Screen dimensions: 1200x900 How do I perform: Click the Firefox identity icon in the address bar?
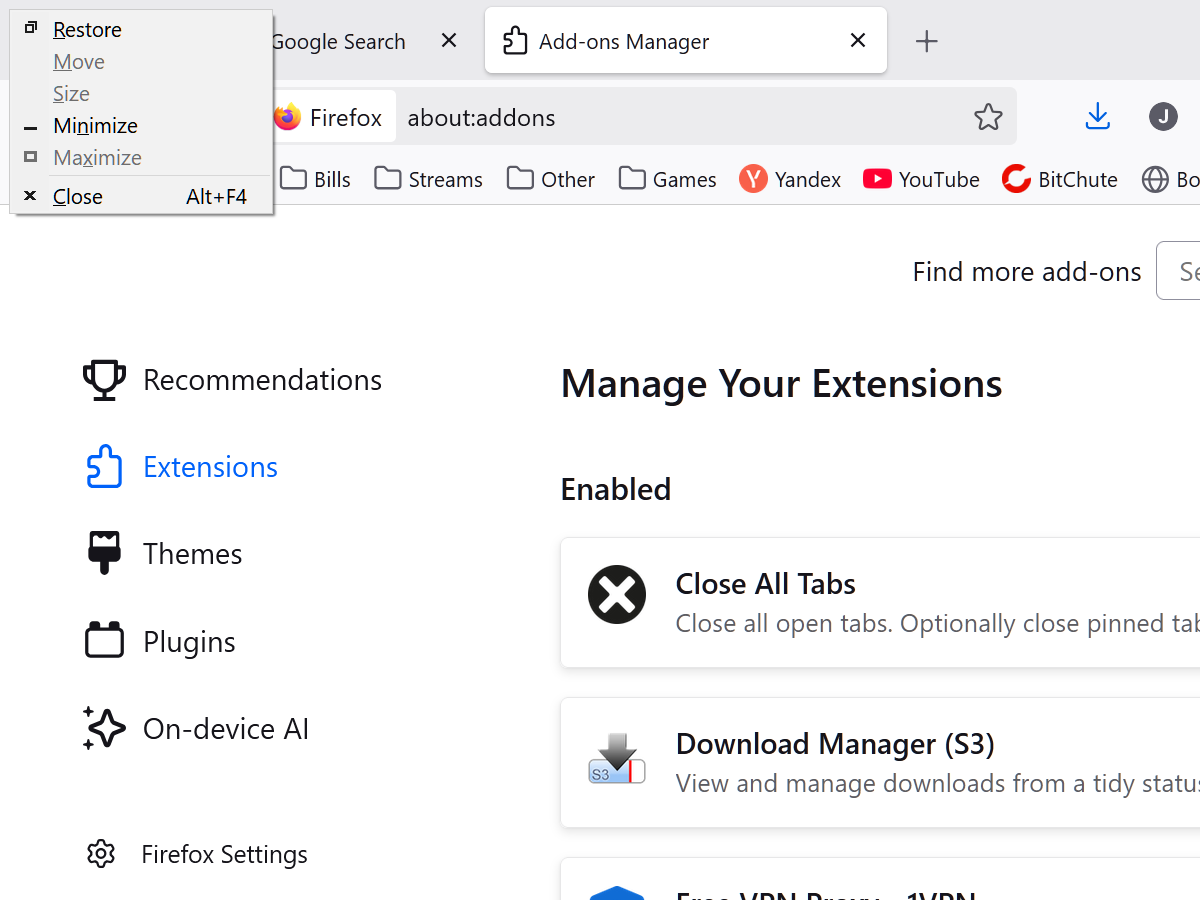(288, 117)
